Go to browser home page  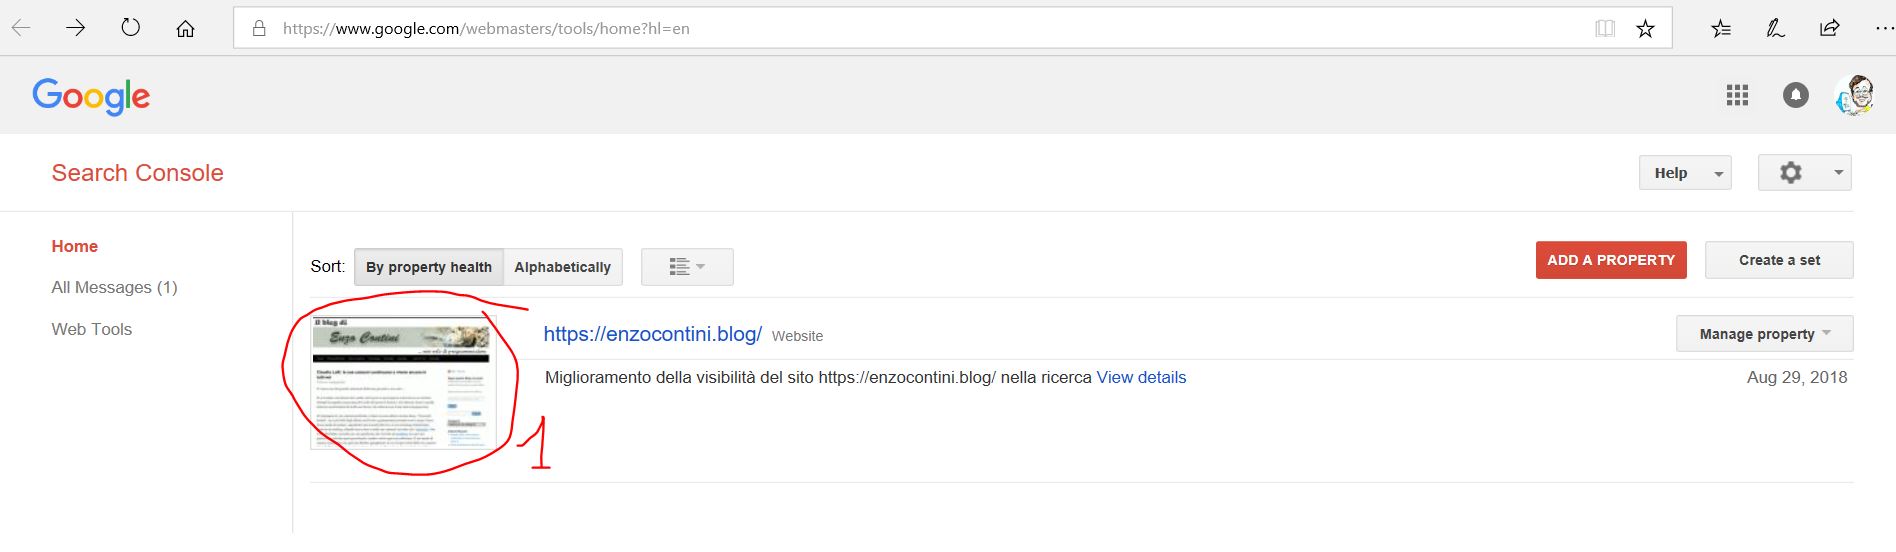[x=185, y=28]
